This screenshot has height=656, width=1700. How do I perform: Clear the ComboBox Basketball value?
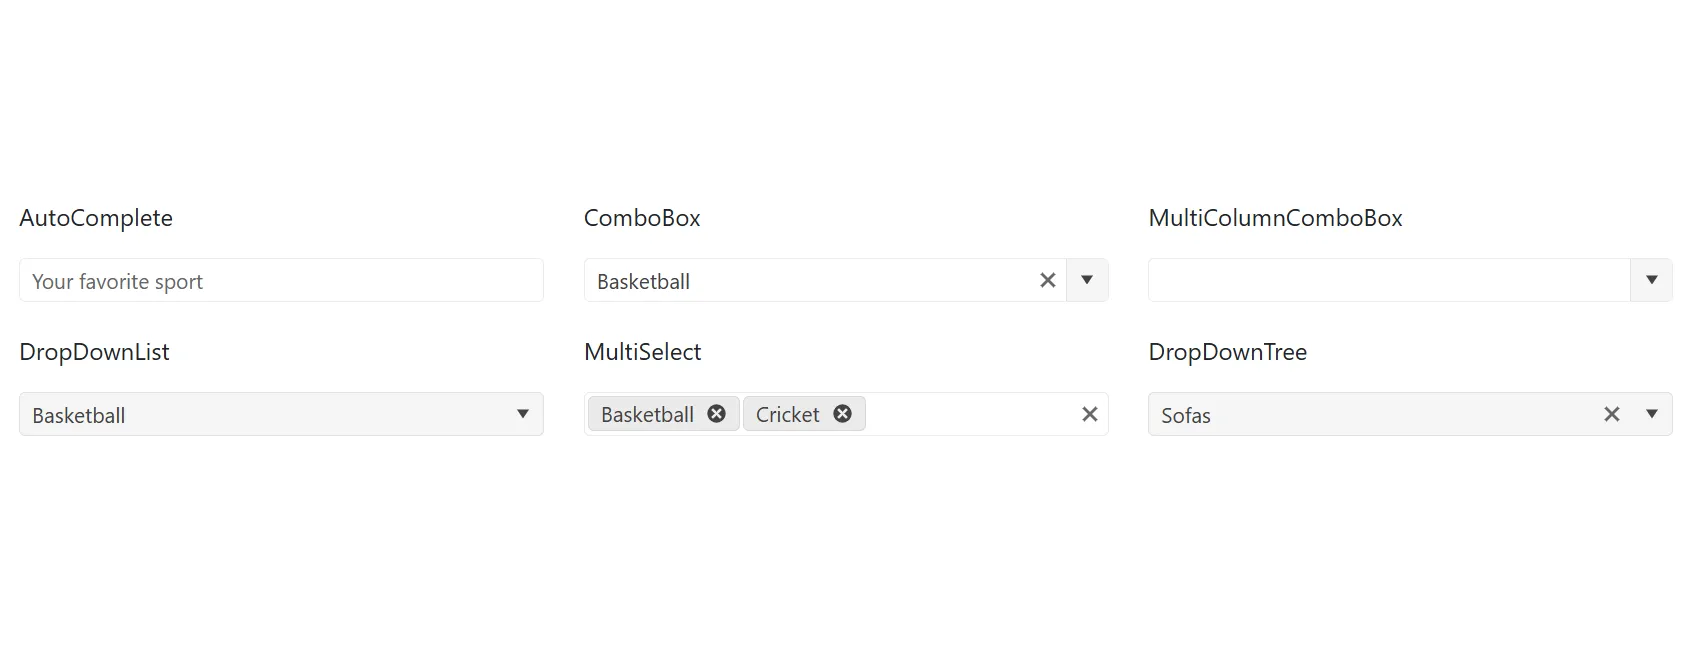(1047, 281)
